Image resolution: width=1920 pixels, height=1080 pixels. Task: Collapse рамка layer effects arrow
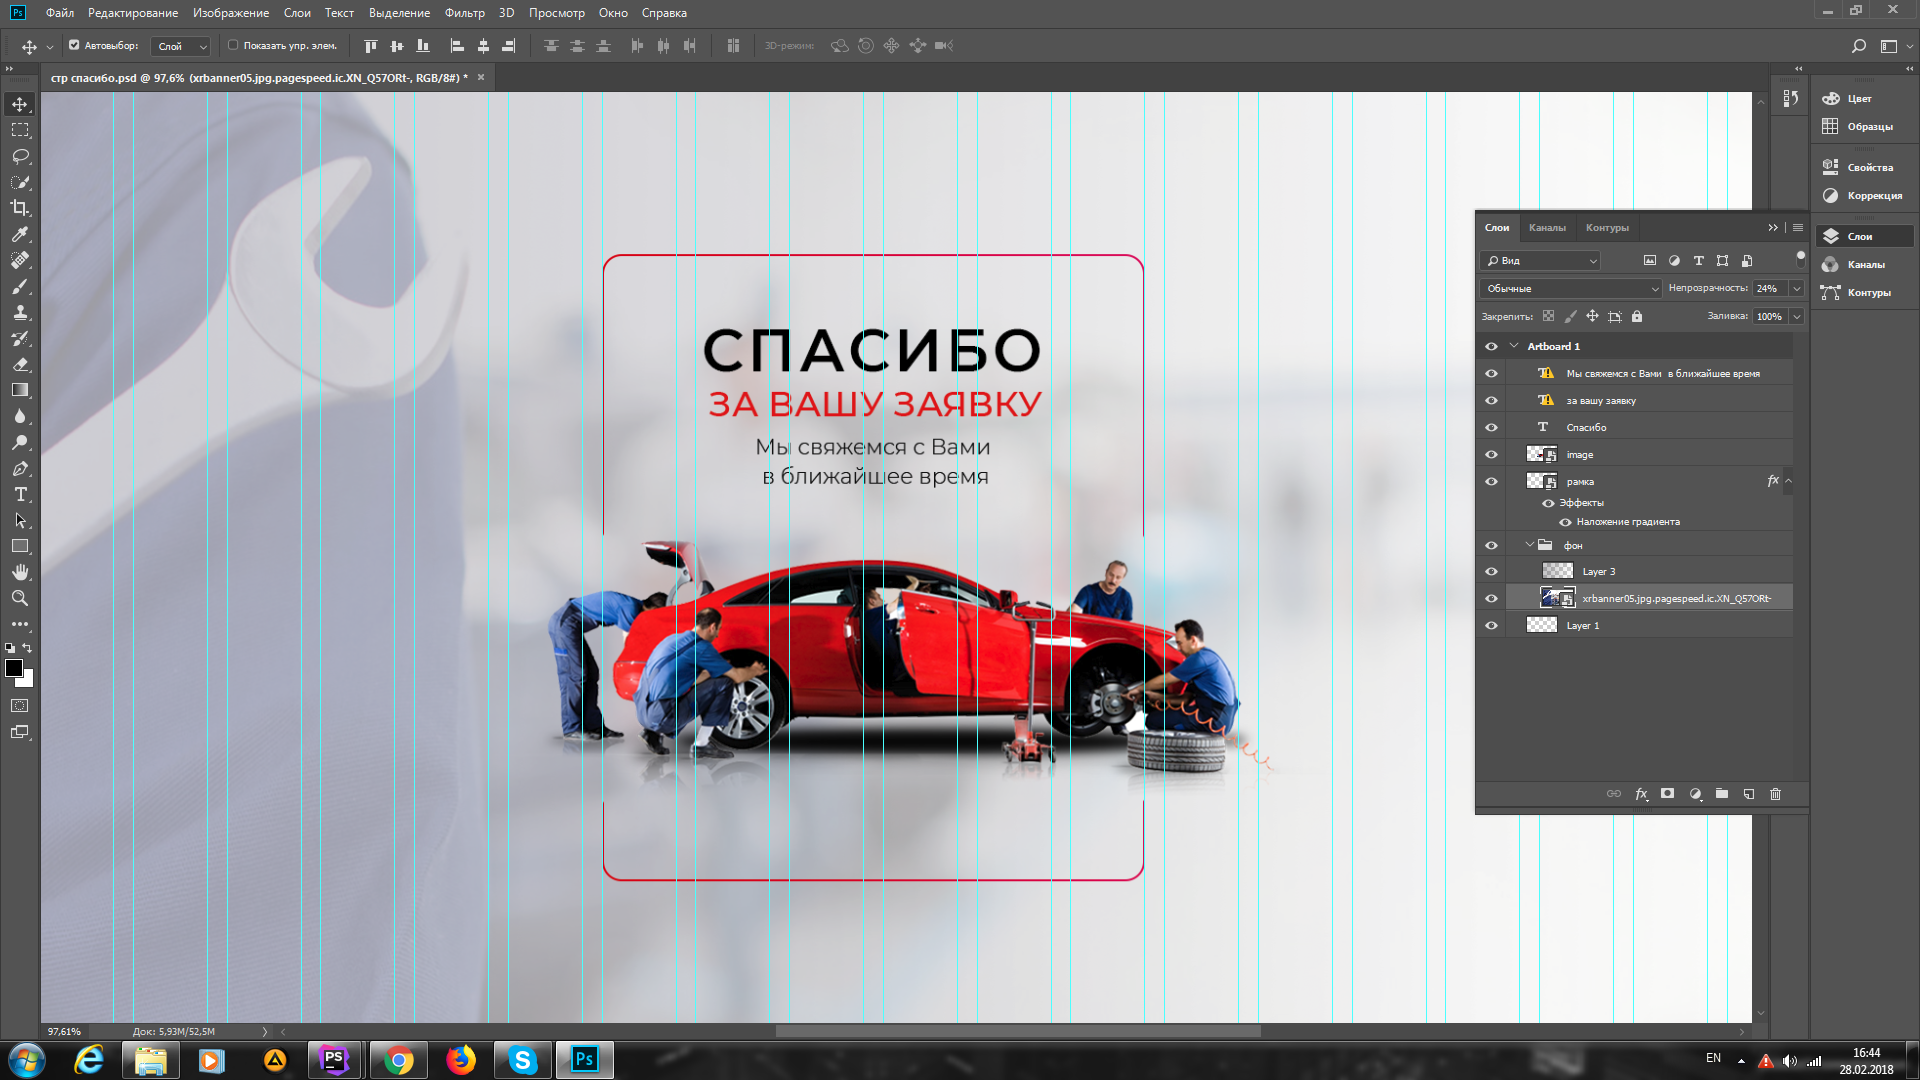coord(1789,481)
